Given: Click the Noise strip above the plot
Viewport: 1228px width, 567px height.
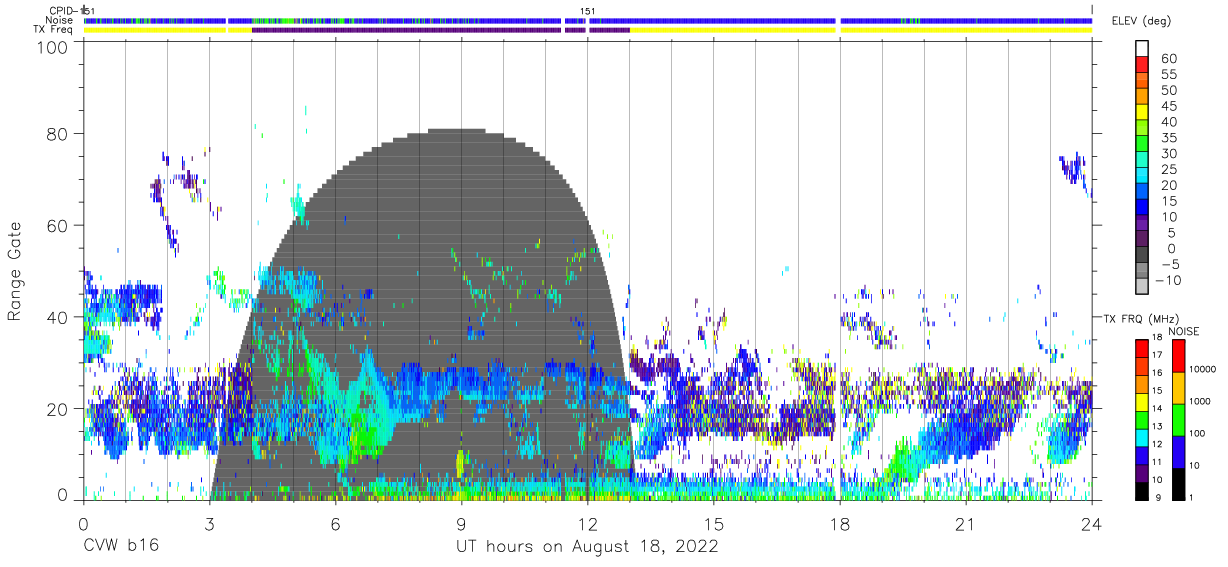Looking at the screenshot, I should coord(588,20).
